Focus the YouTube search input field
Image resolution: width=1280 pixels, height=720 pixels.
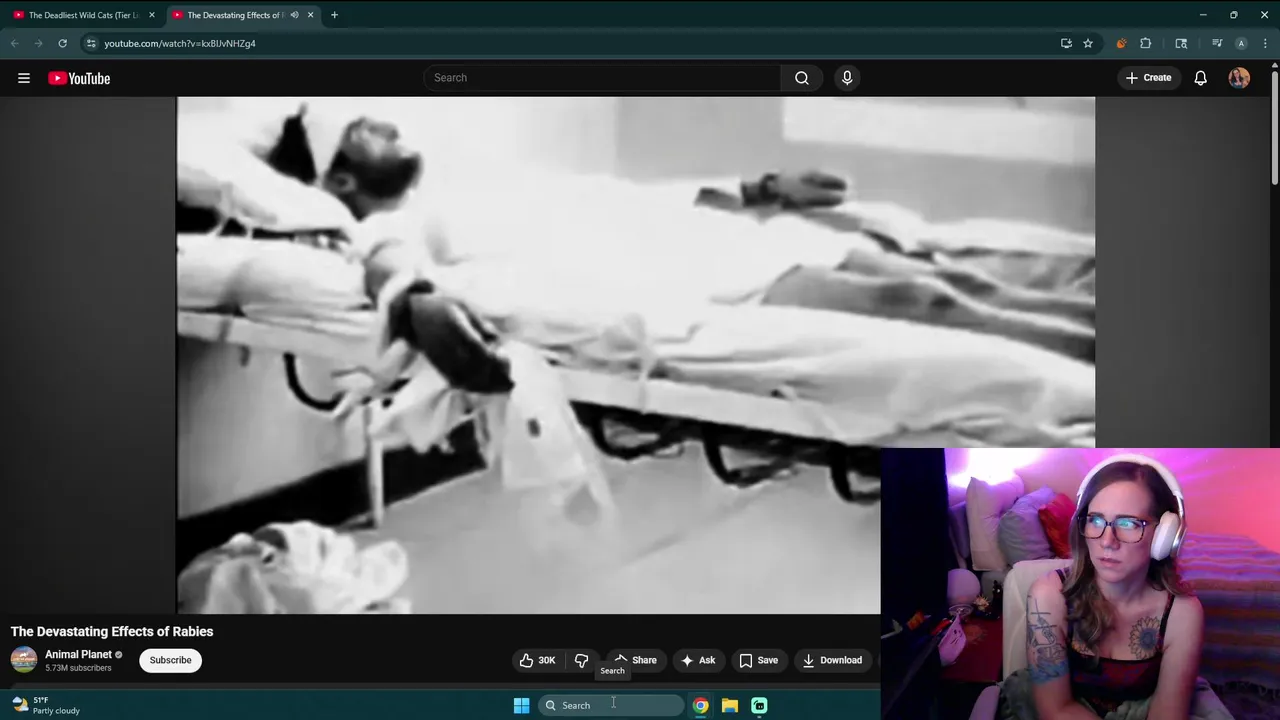coord(602,78)
